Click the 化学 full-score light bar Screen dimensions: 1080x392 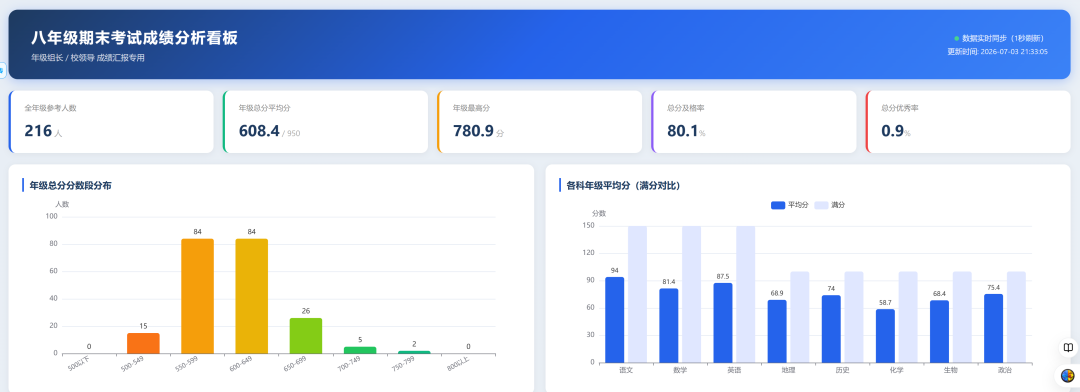point(908,317)
